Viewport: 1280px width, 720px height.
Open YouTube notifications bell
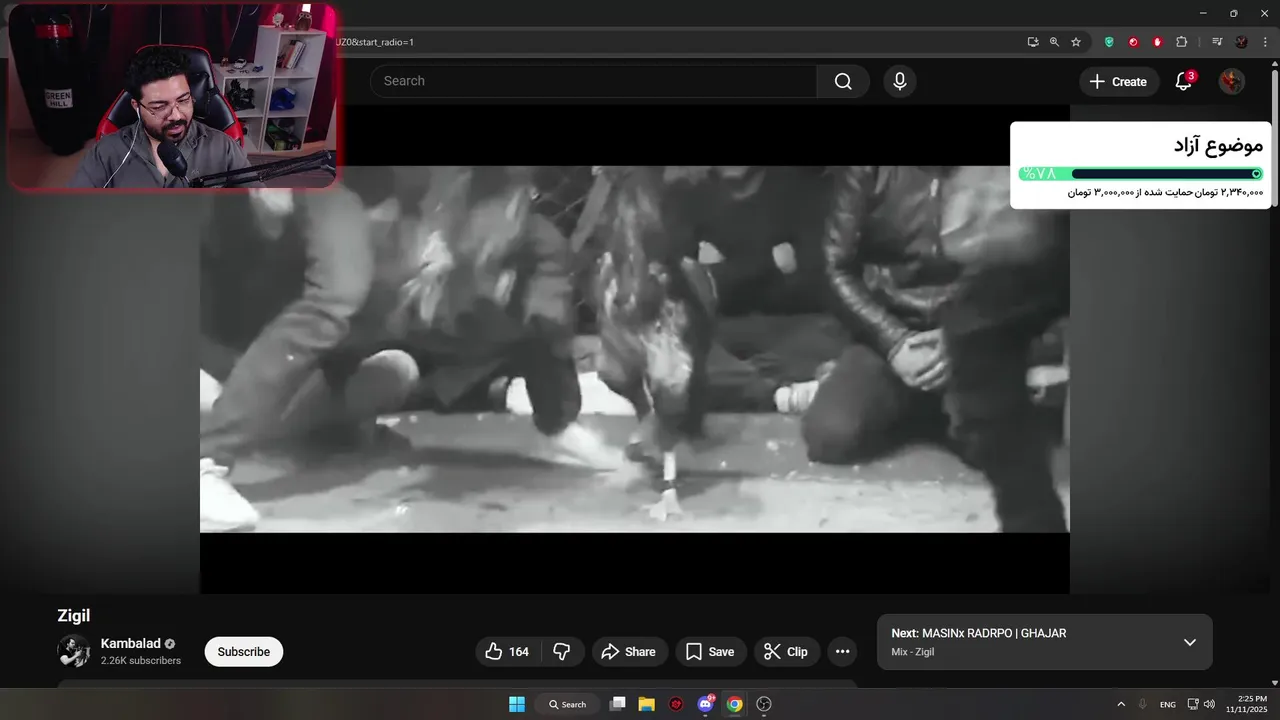pos(1184,81)
